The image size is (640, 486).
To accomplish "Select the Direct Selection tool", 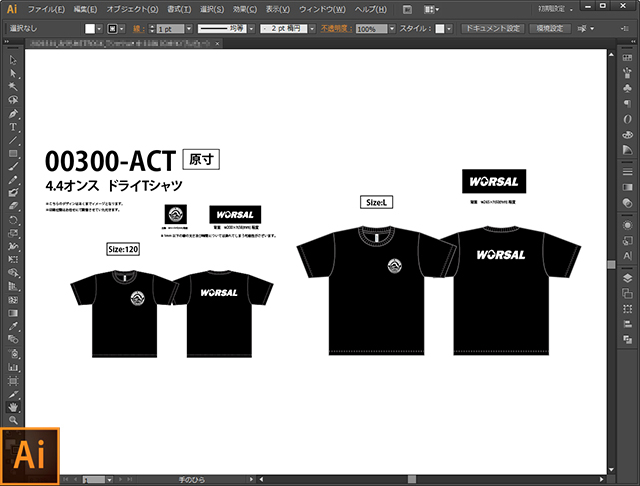I will point(13,73).
